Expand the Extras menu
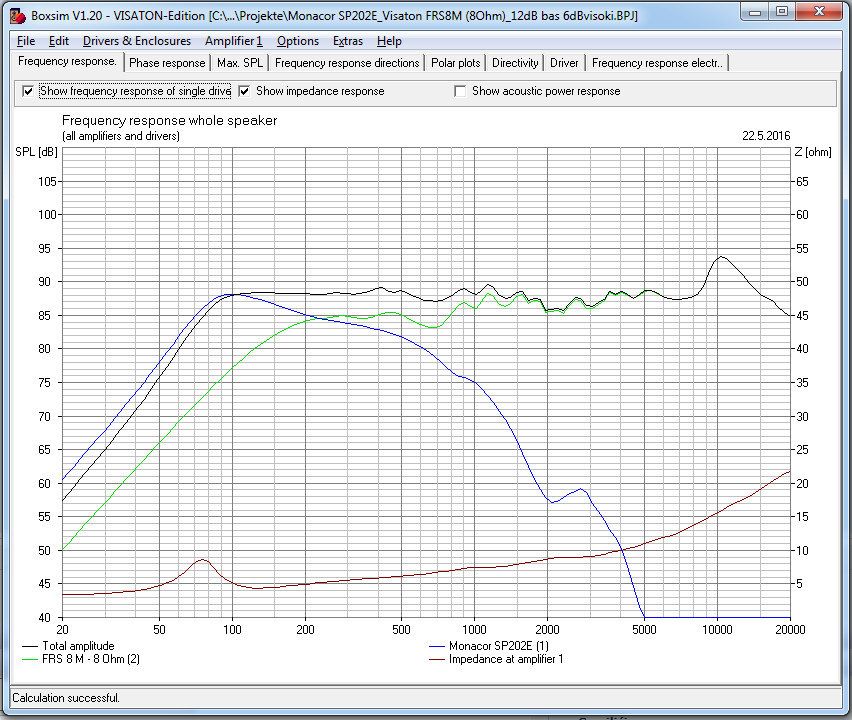Screen dimensions: 852x720 click(x=348, y=41)
